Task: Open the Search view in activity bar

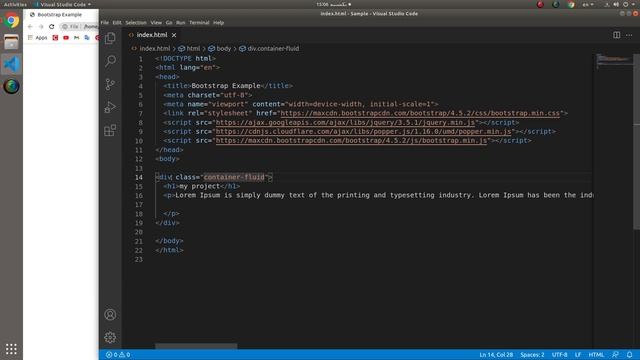Action: 110,61
